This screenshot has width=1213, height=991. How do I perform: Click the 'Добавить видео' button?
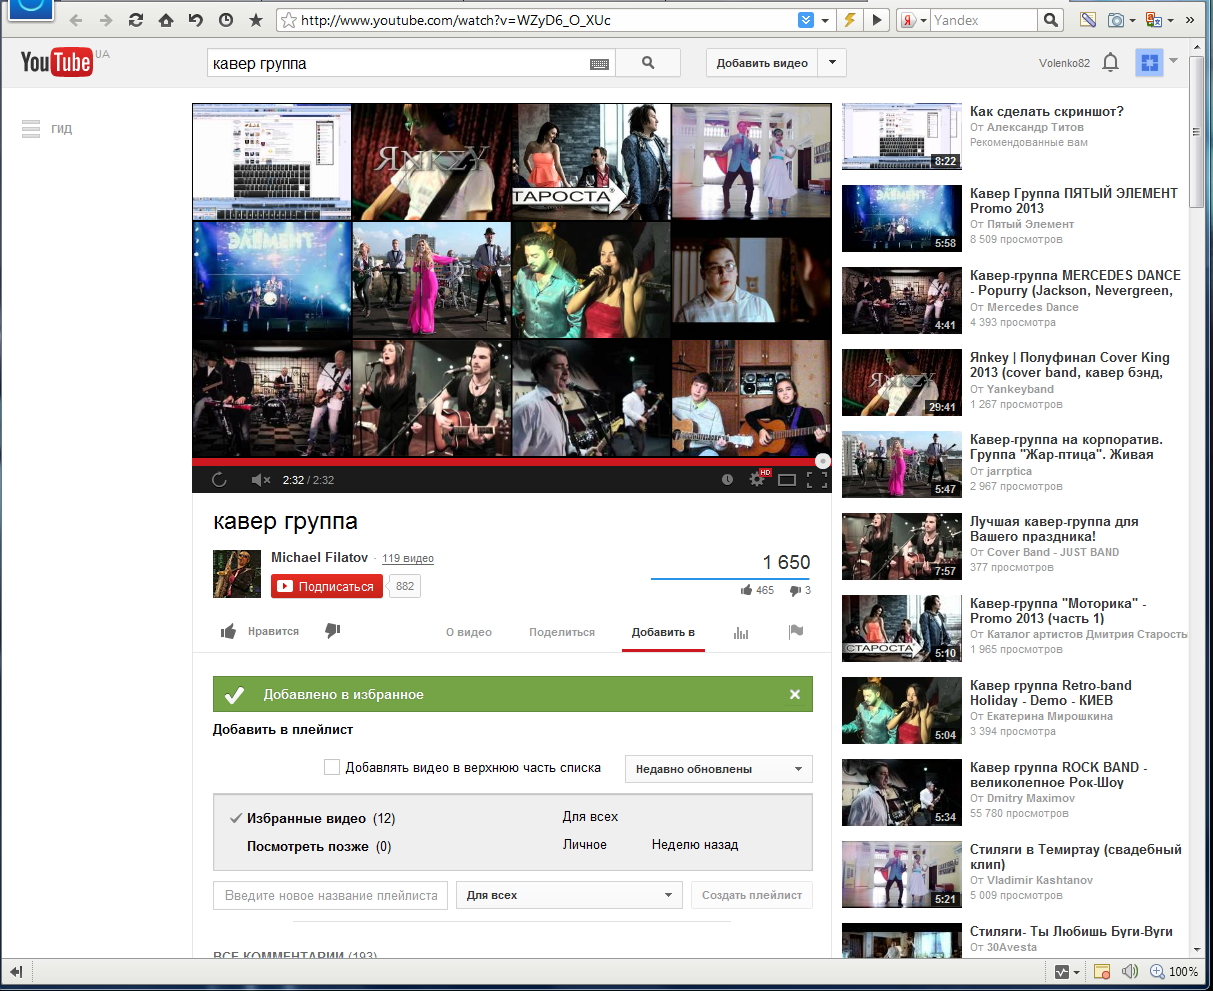(x=762, y=63)
